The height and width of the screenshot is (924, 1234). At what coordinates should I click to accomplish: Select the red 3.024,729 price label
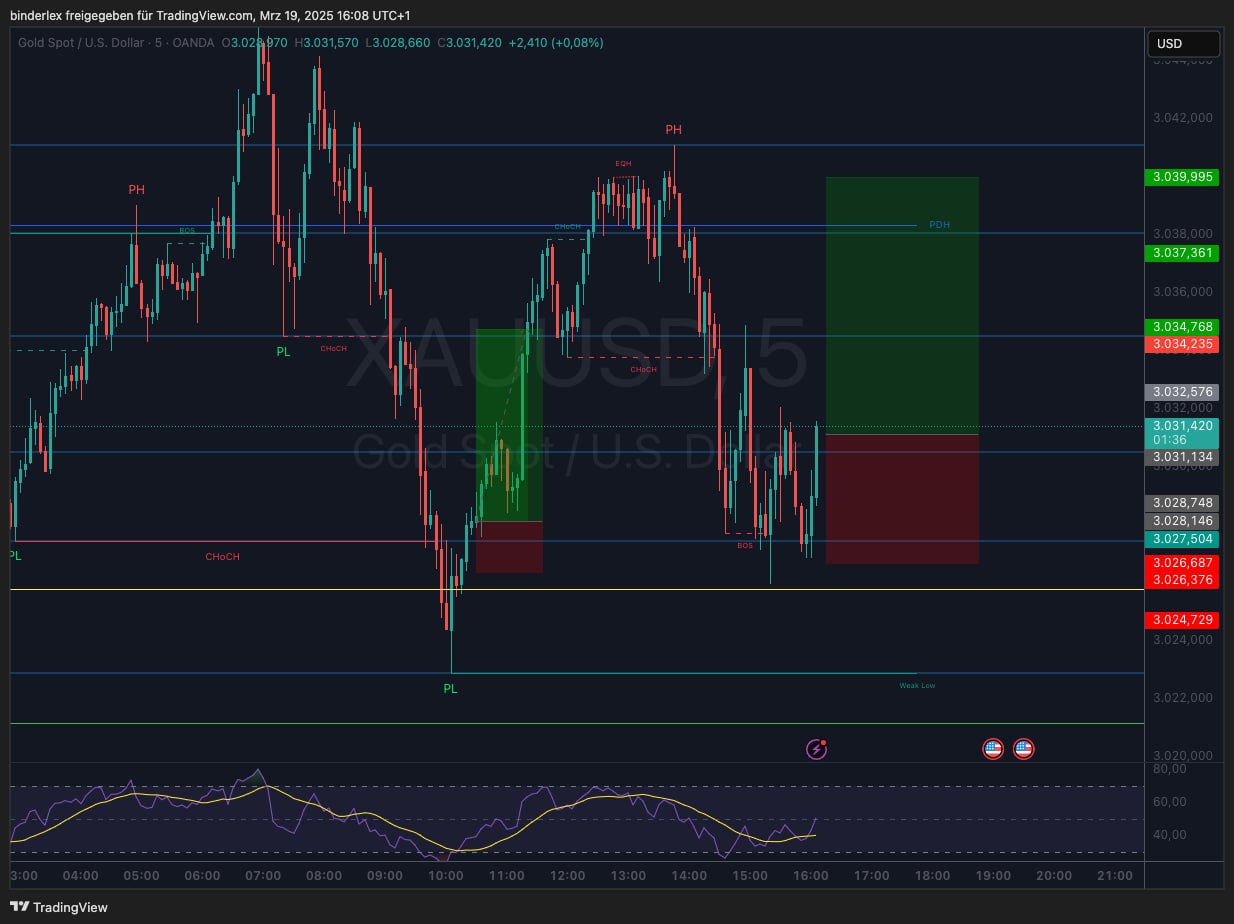(1181, 620)
